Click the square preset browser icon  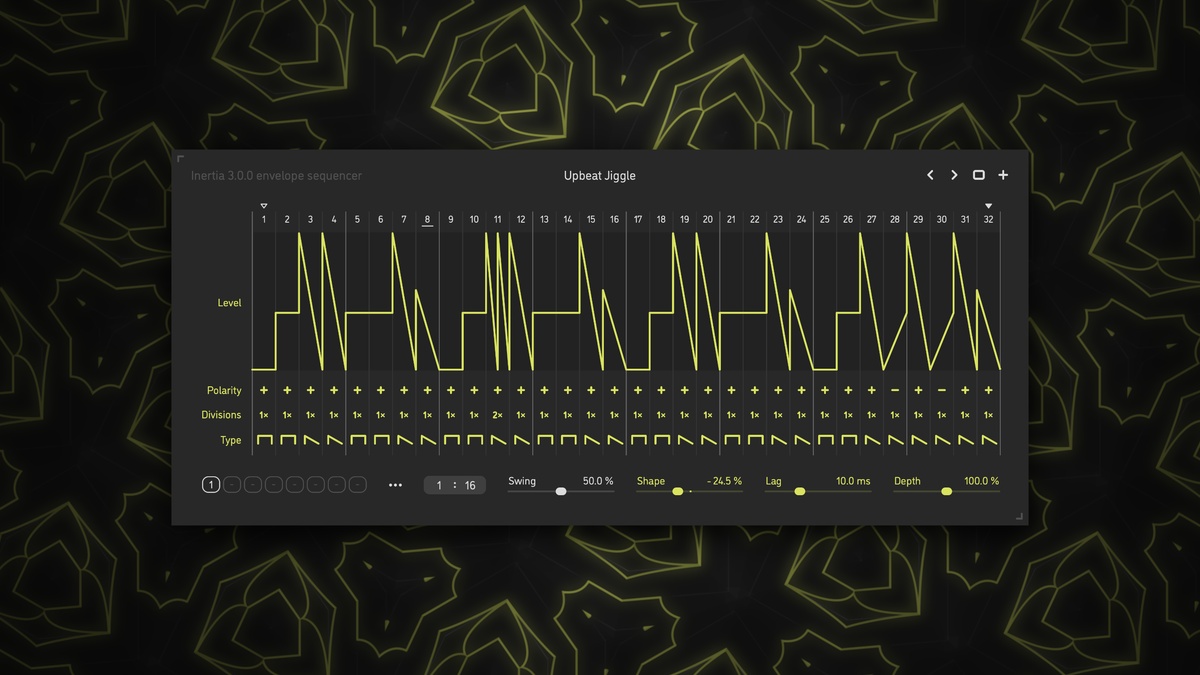[979, 175]
